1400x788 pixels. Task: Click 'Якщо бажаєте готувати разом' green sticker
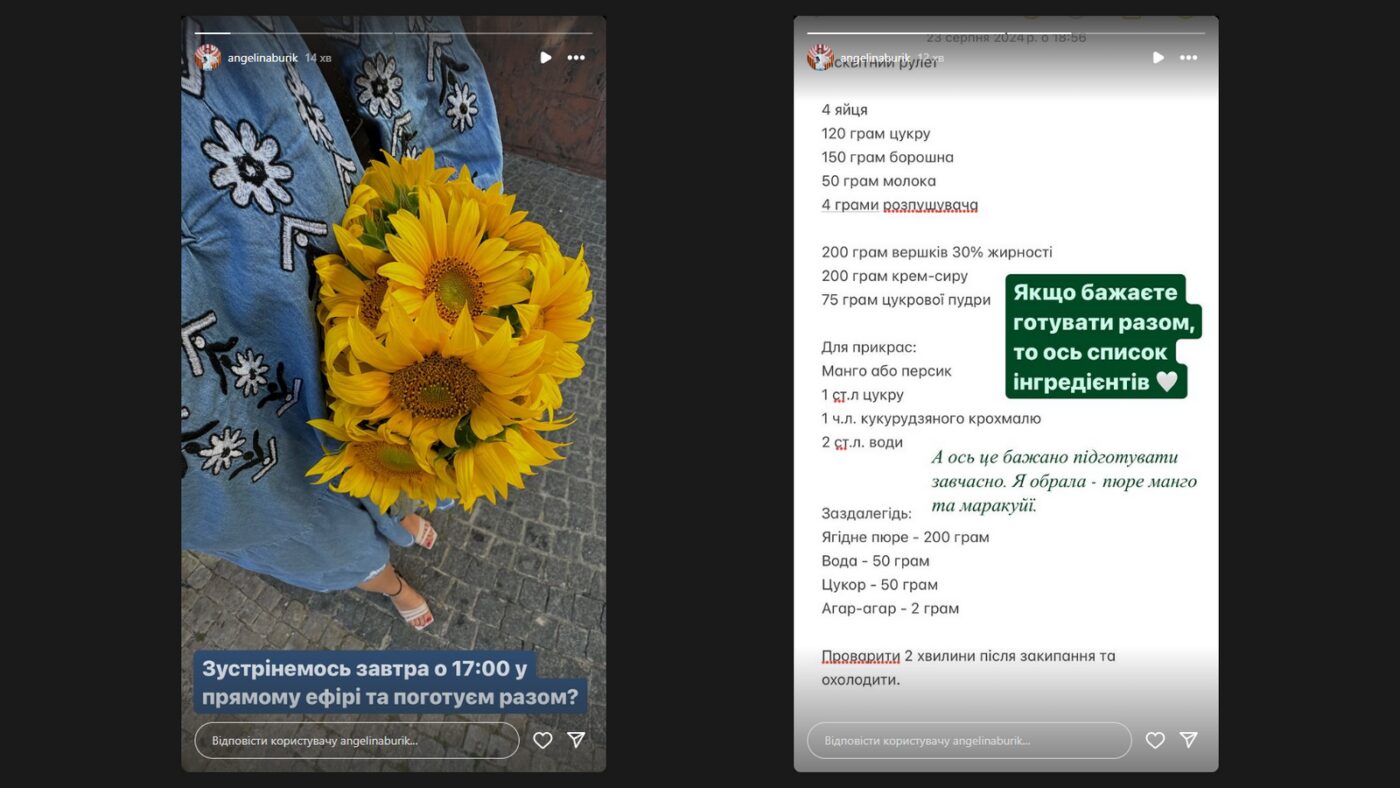(1103, 337)
